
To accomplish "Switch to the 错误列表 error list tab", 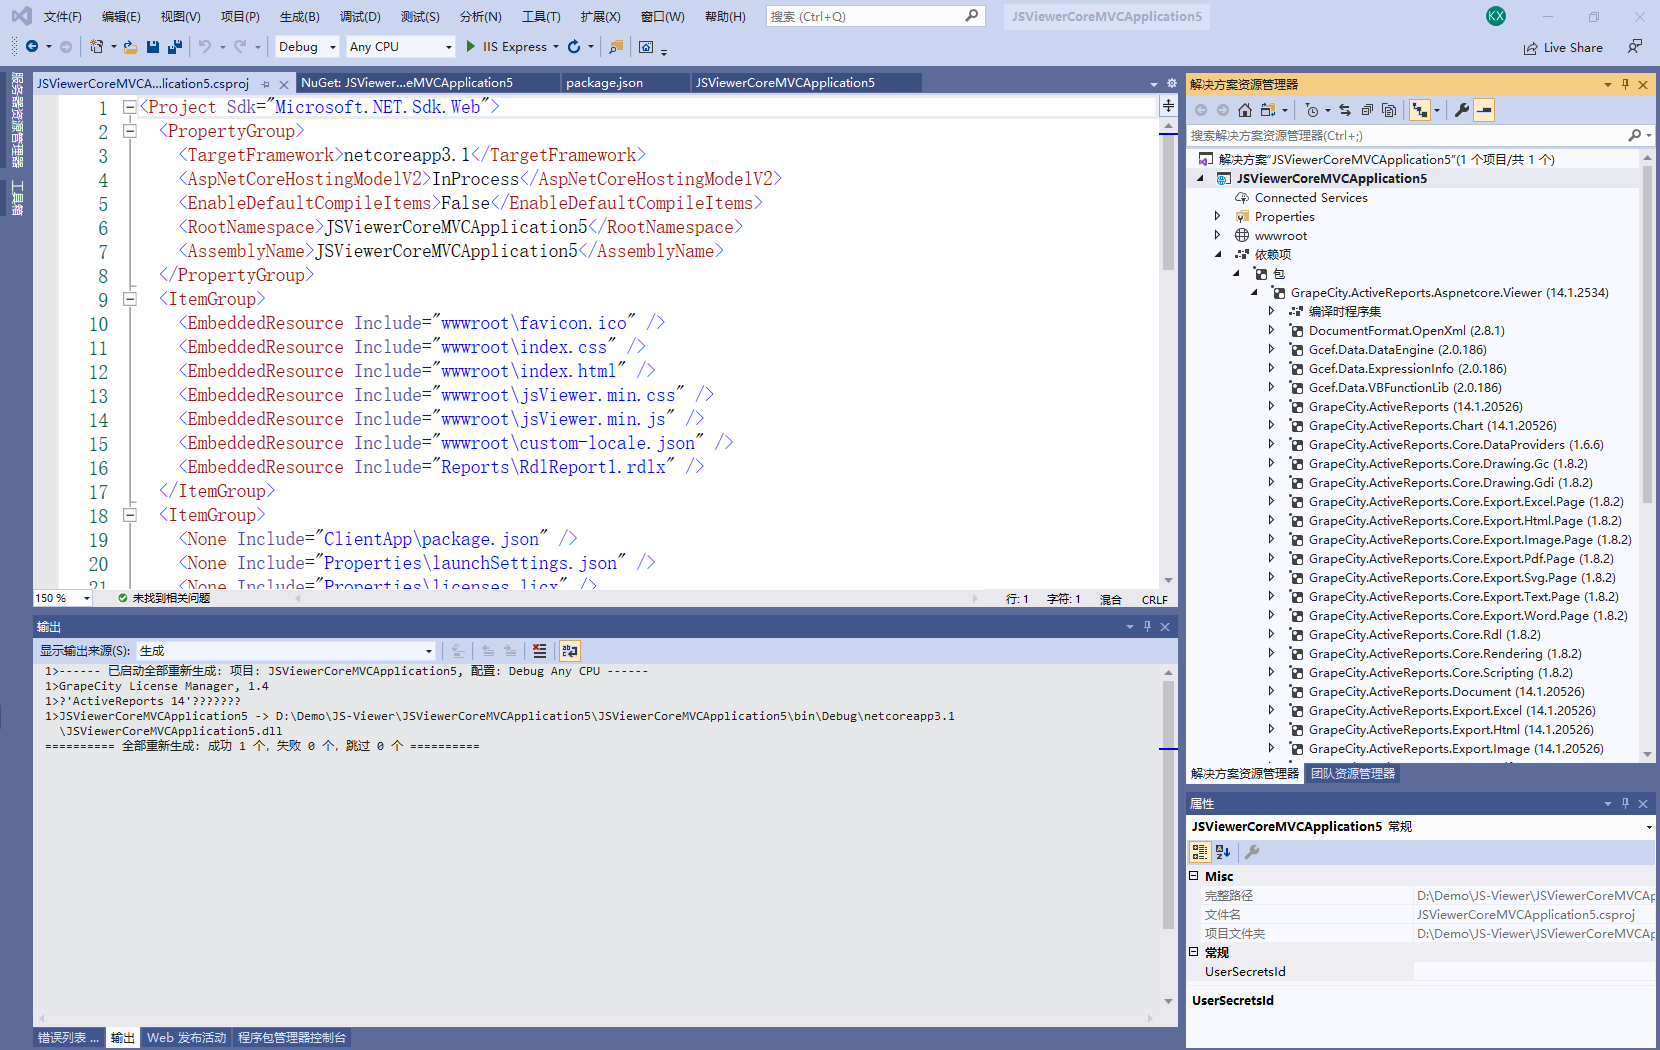I will [x=68, y=1038].
